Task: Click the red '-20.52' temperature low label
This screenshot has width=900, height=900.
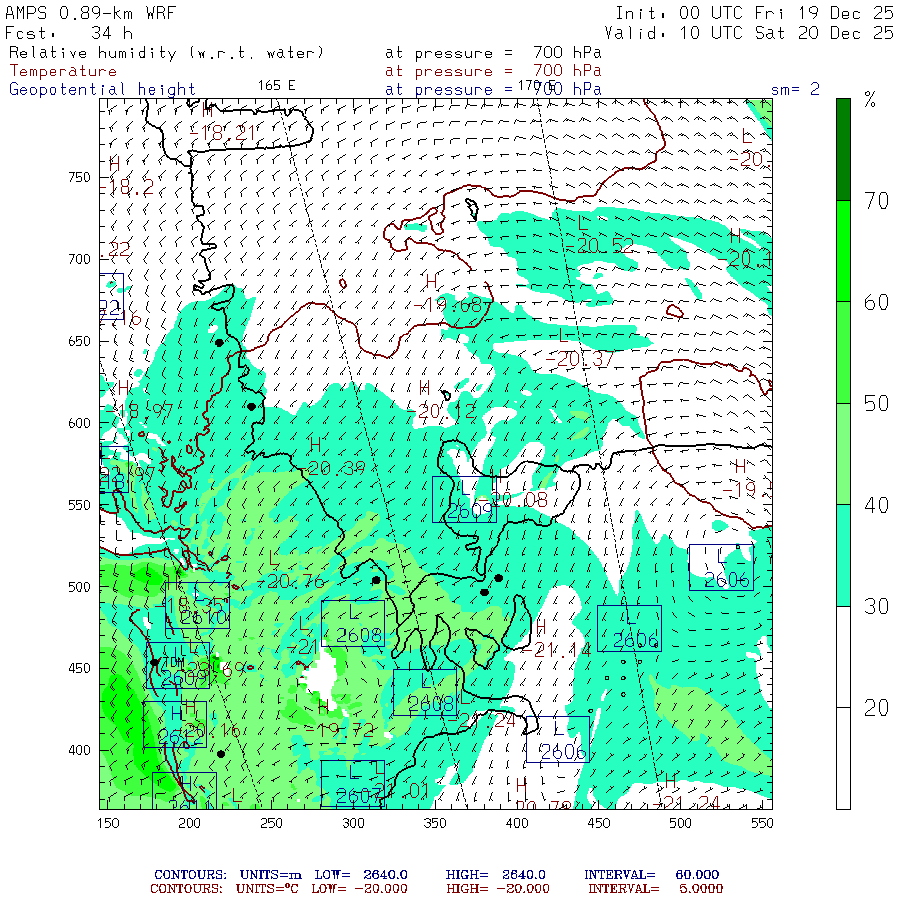Action: click(599, 246)
